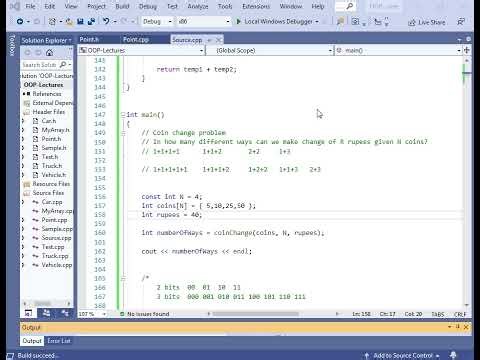This screenshot has width=480, height=360.
Task: Click the Solution Explorer view icon at the panel's bottom
Action: pyautogui.click(x=29, y=313)
